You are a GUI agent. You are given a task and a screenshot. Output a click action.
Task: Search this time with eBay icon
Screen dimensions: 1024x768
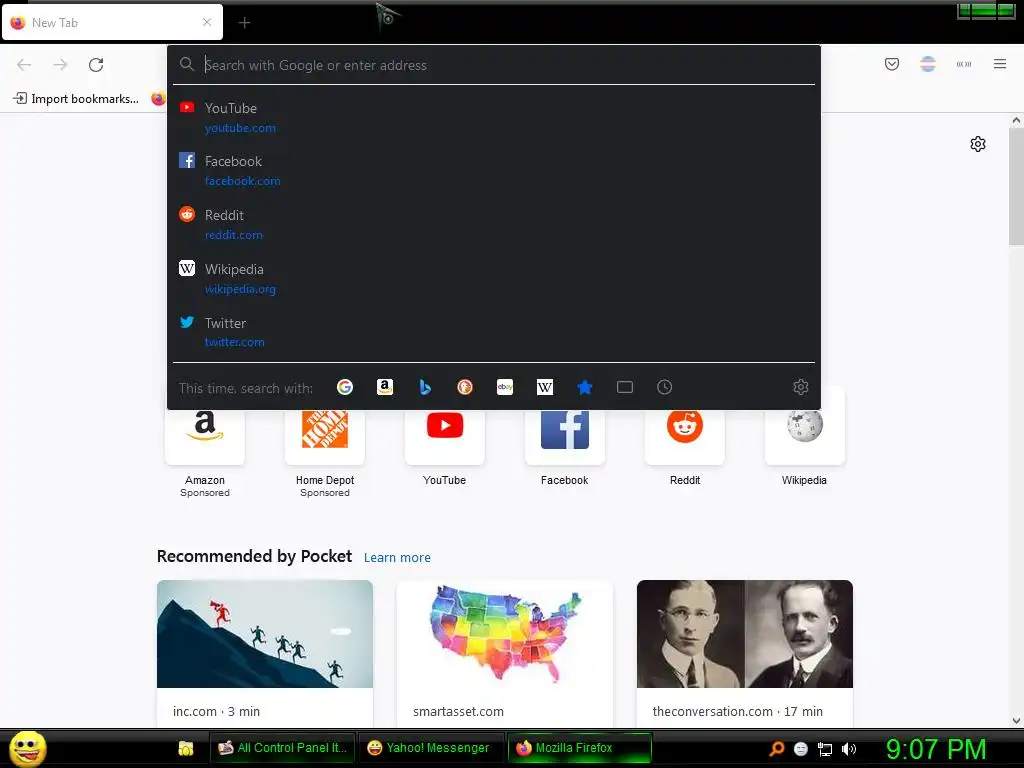click(505, 387)
